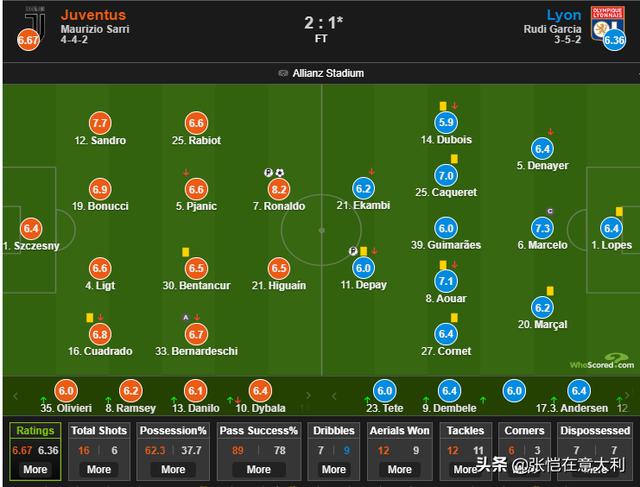This screenshot has width=640, height=487.
Task: Open the Total Shots stat tab
Action: 99,431
